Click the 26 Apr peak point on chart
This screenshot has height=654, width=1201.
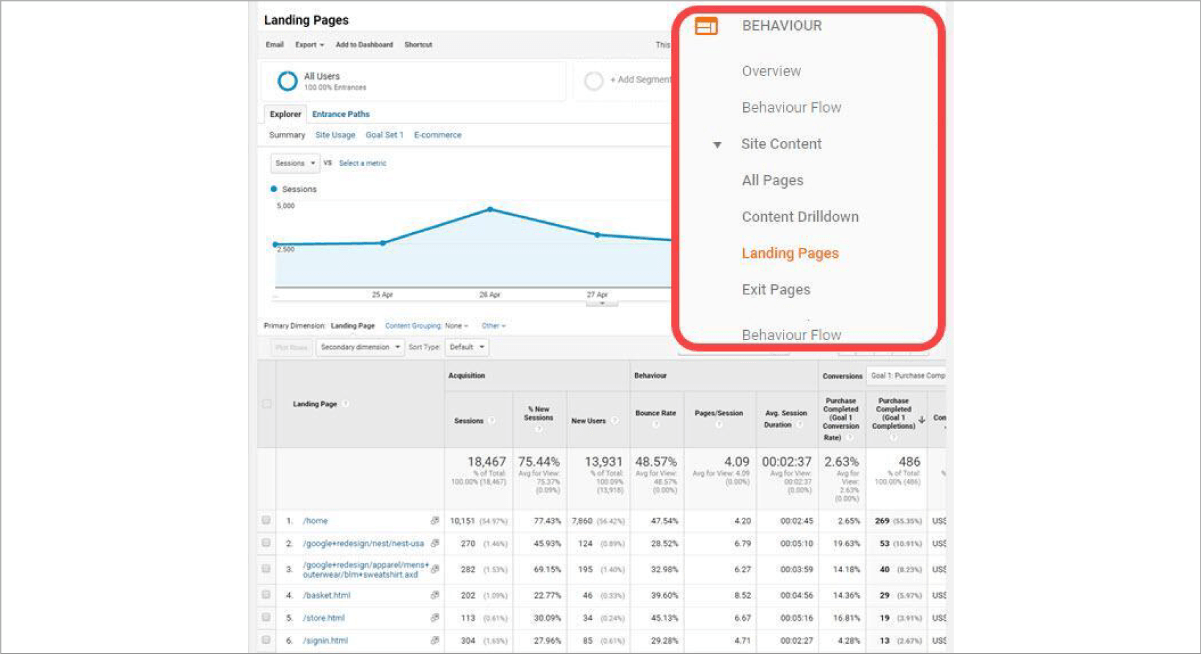click(x=490, y=209)
